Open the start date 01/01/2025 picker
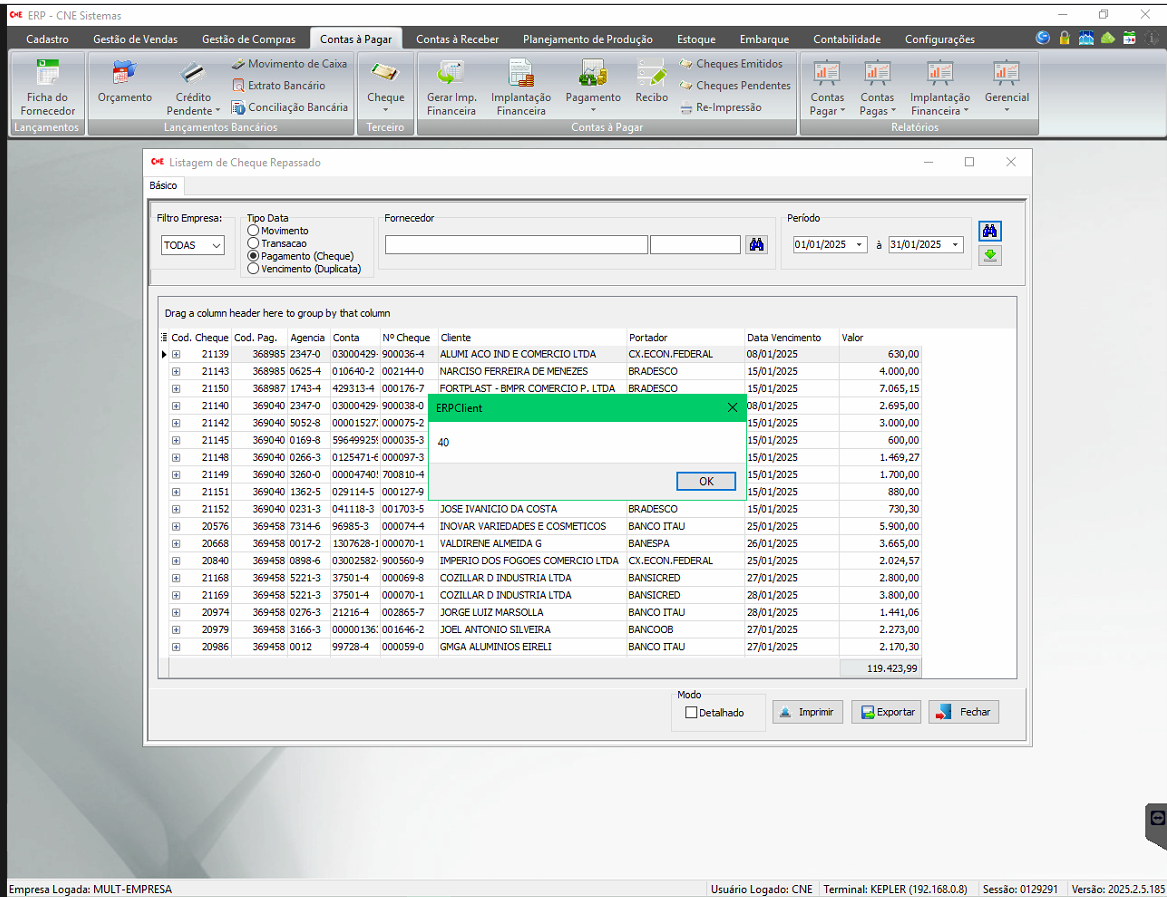This screenshot has height=897, width=1167. coord(859,245)
